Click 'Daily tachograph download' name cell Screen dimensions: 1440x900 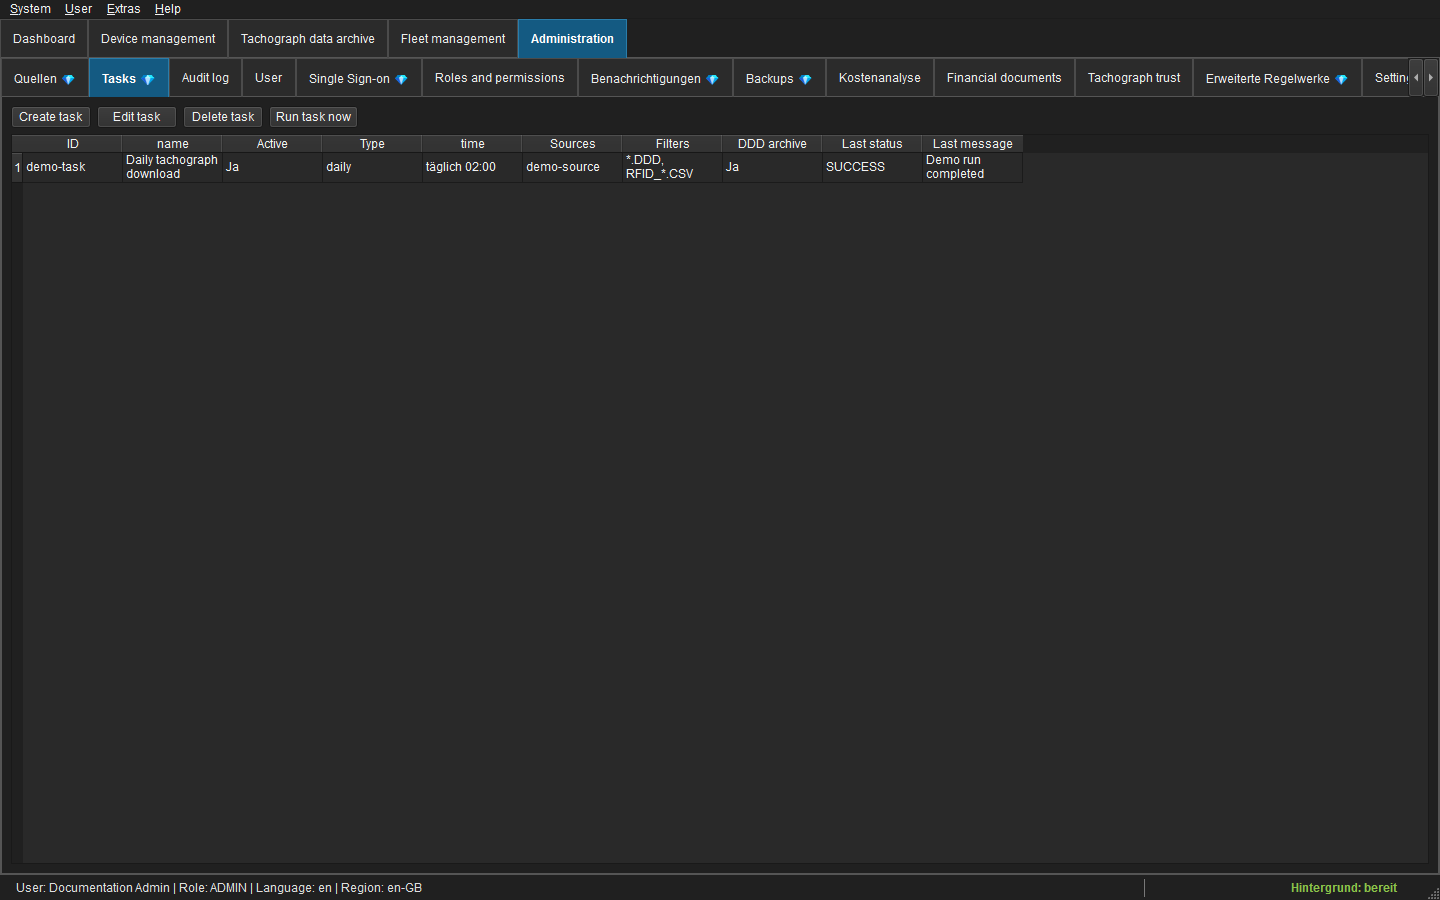172,167
